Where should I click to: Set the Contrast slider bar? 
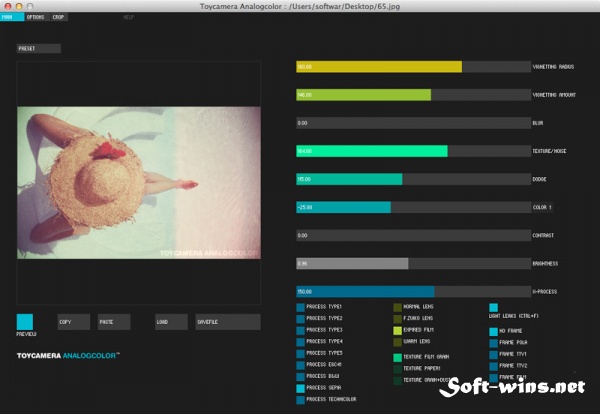coord(414,235)
